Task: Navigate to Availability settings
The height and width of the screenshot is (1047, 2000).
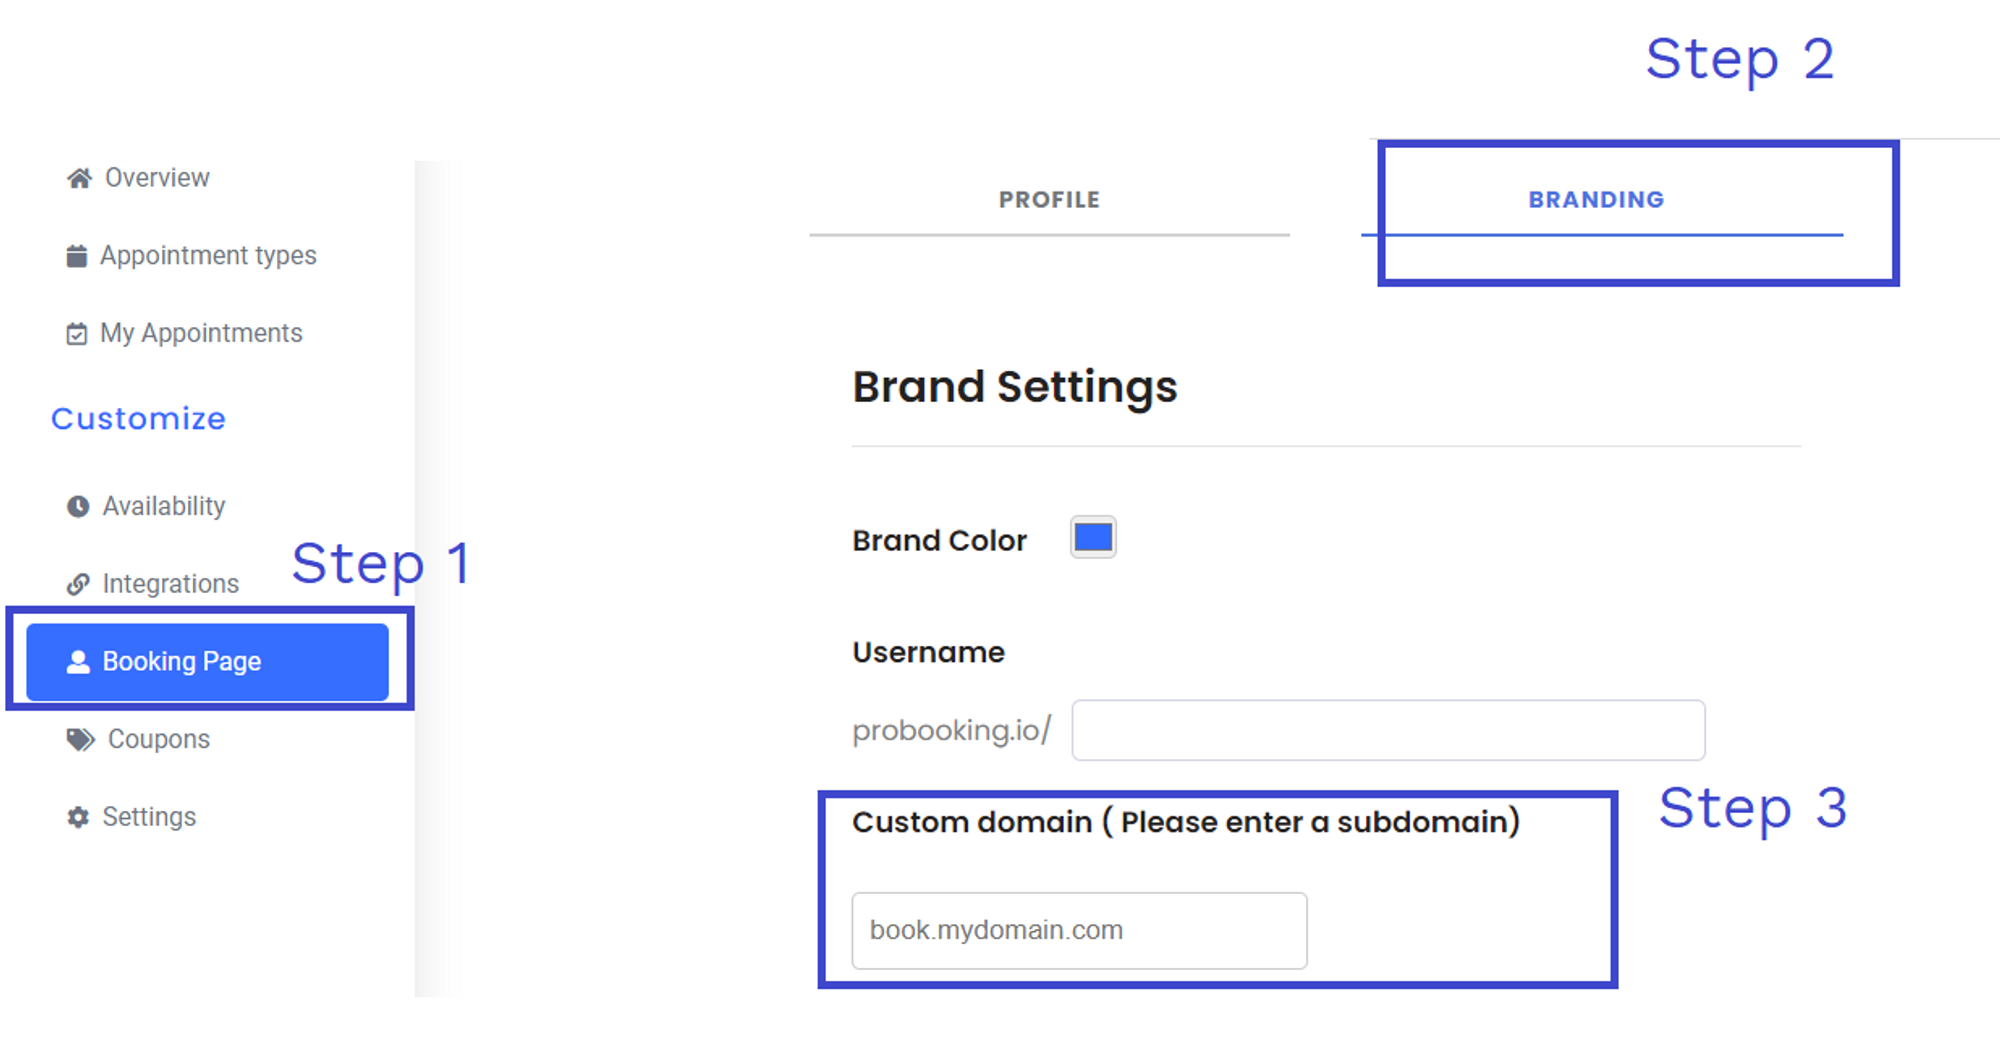Action: click(x=164, y=506)
